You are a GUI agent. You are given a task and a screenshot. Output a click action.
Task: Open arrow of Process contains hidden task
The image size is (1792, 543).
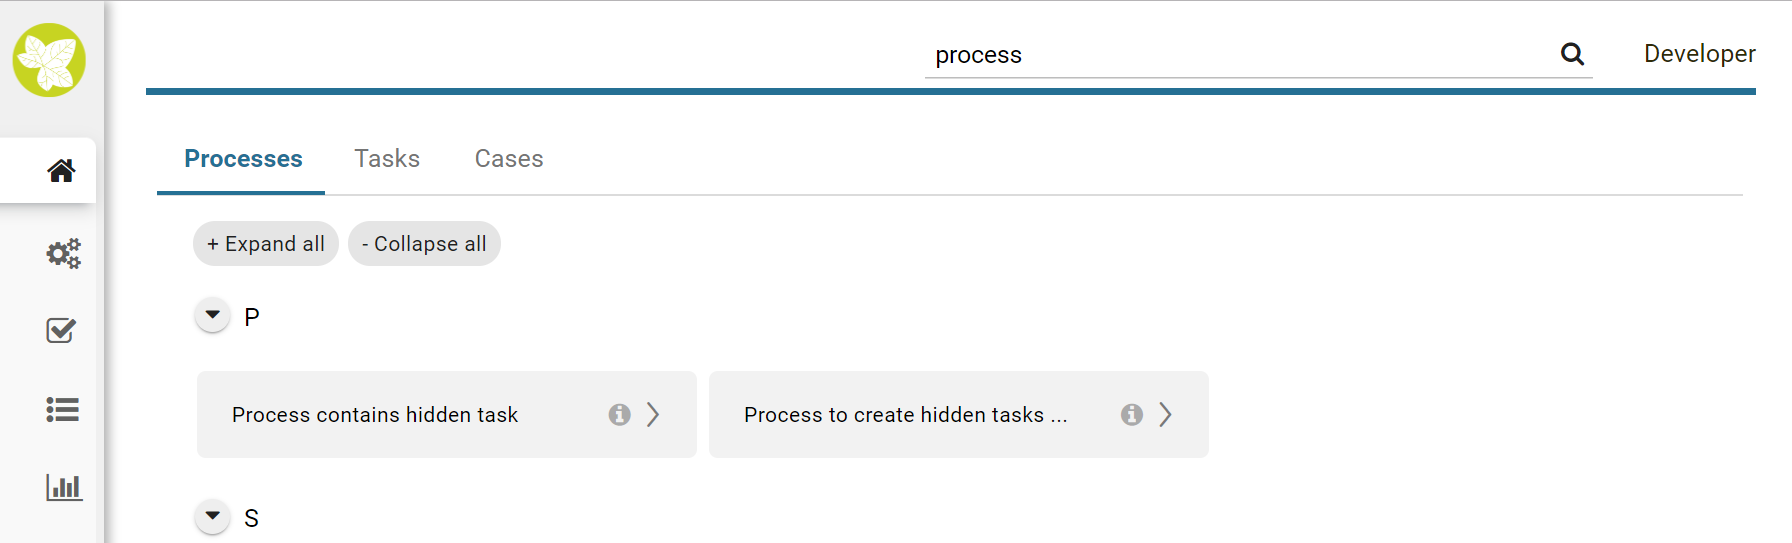(x=653, y=414)
